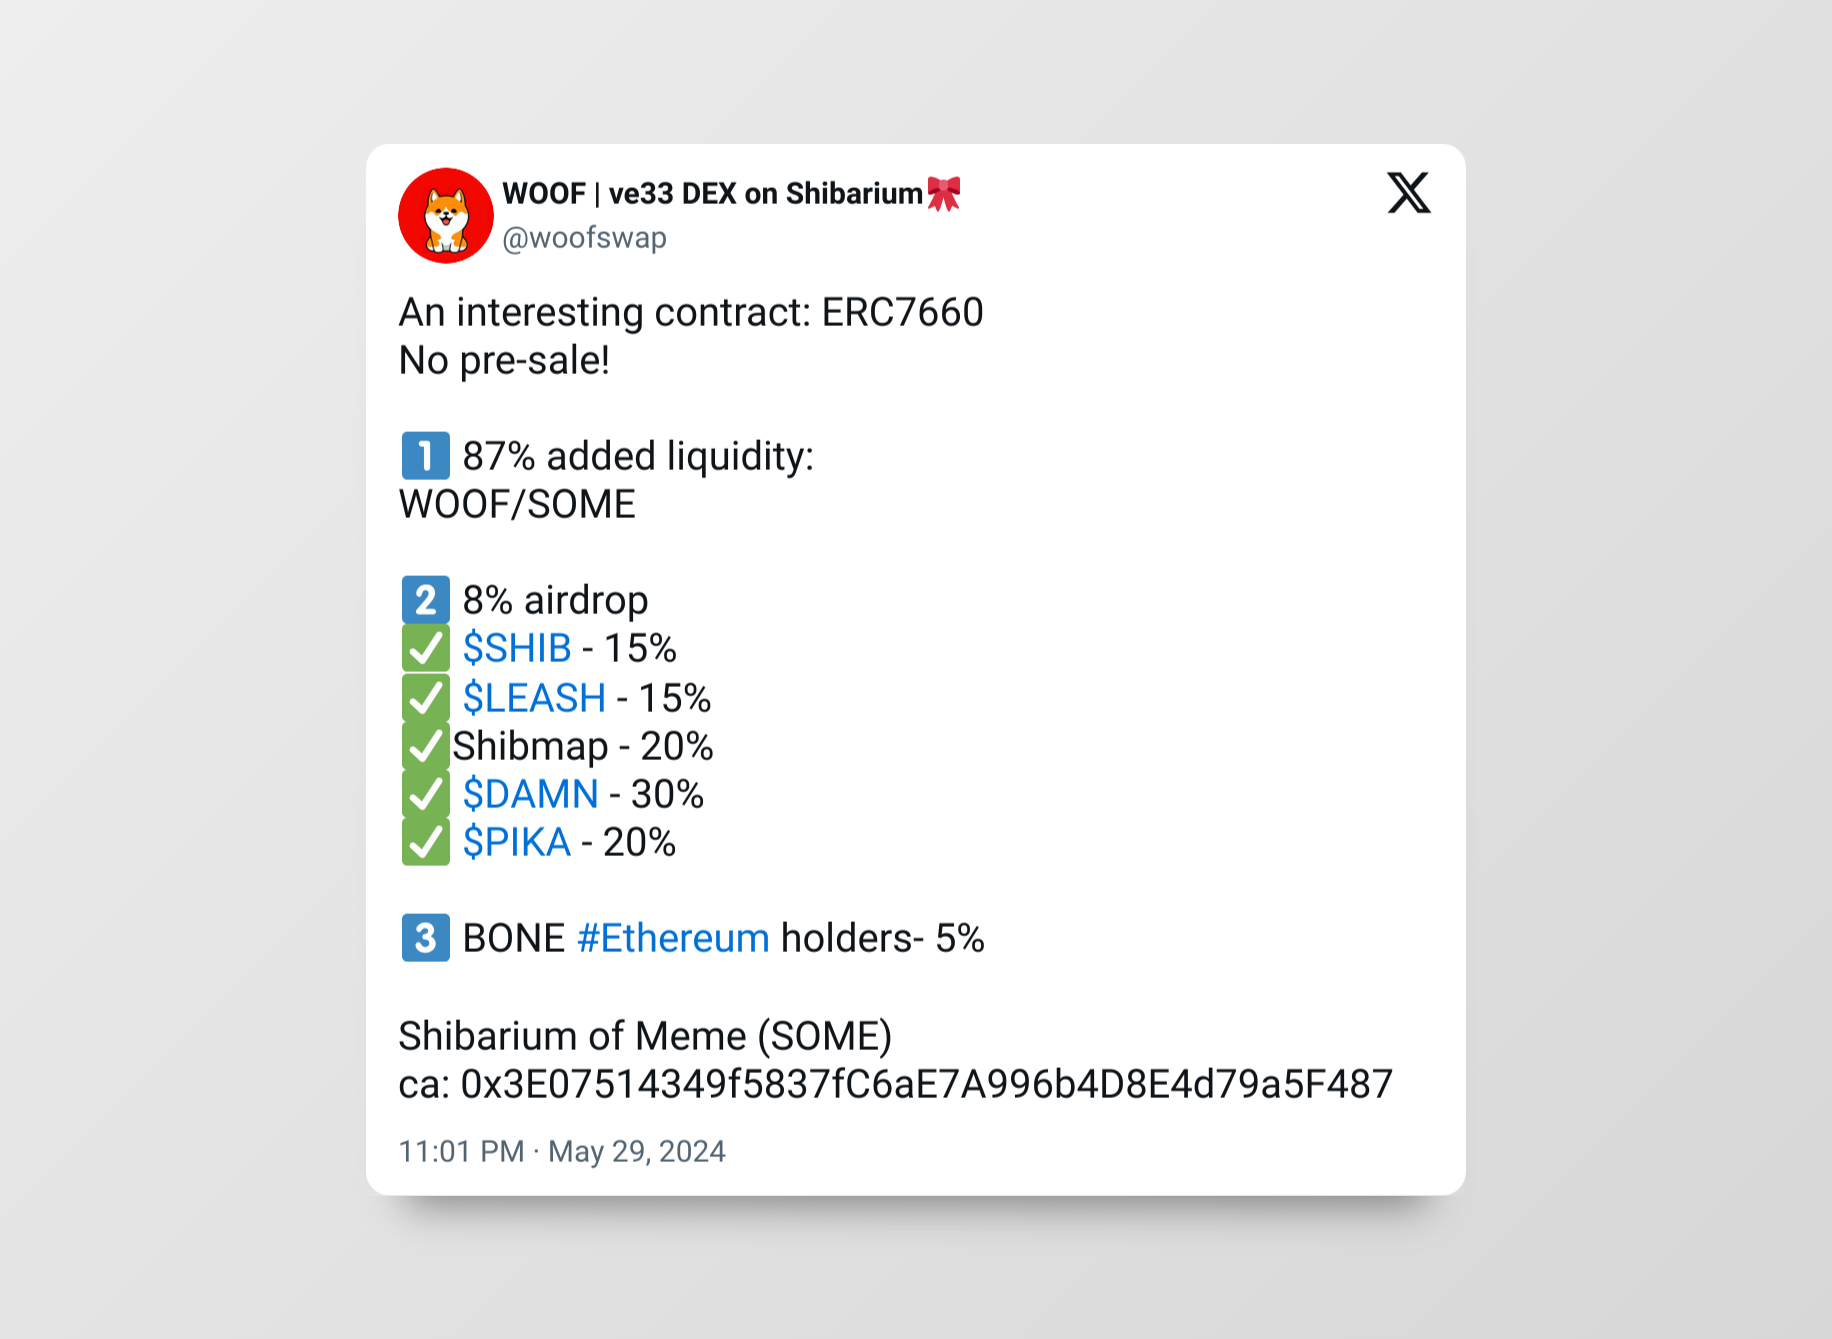Click the number 3 keycap emoji
This screenshot has height=1339, width=1832.
click(425, 938)
